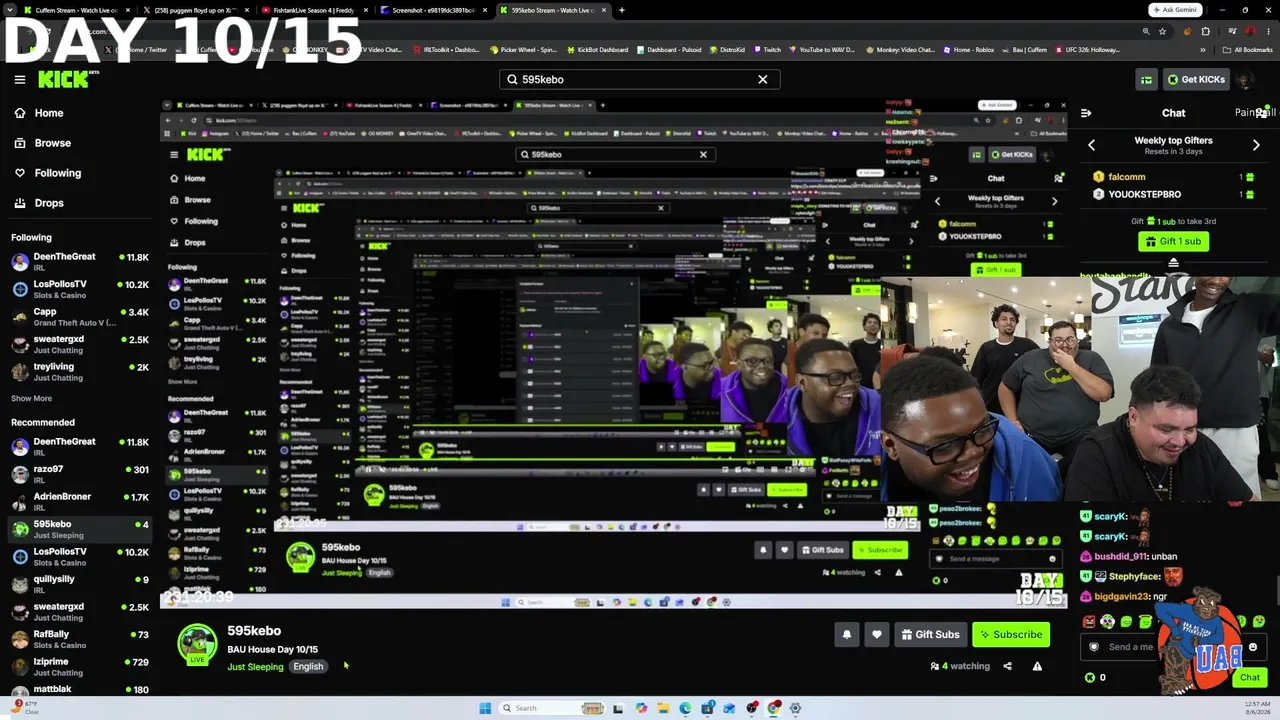This screenshot has height=720, width=1280.
Task: Subscribe to 595kebo
Action: 1011,634
